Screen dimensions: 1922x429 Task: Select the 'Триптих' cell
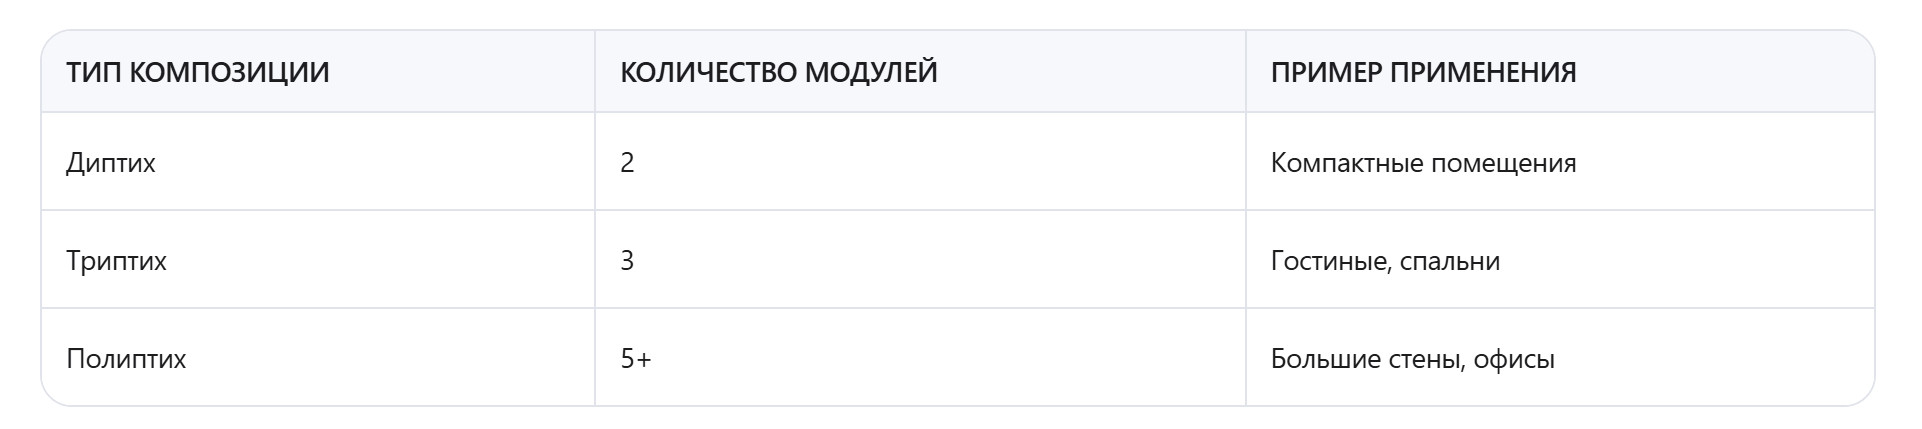tap(116, 261)
